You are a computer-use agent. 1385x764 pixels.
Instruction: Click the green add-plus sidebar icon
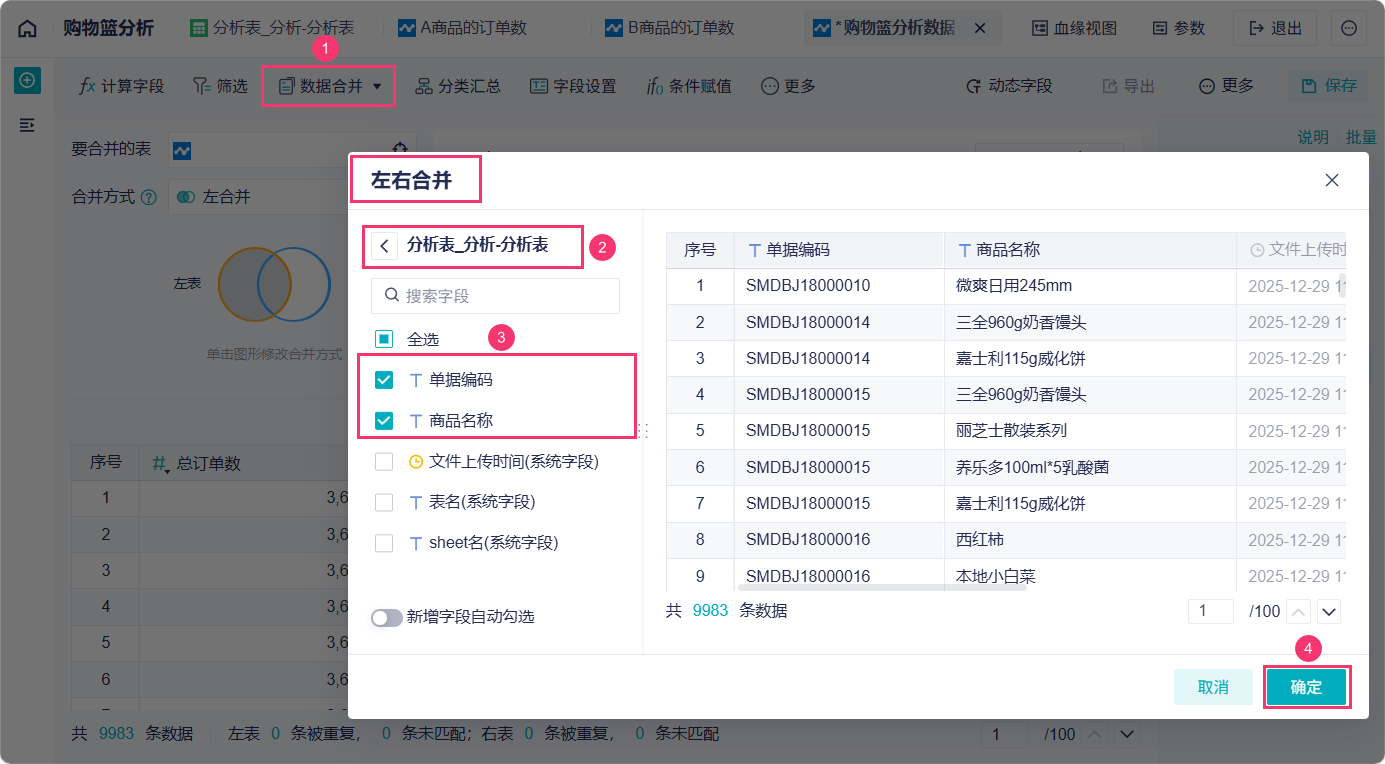(x=27, y=80)
